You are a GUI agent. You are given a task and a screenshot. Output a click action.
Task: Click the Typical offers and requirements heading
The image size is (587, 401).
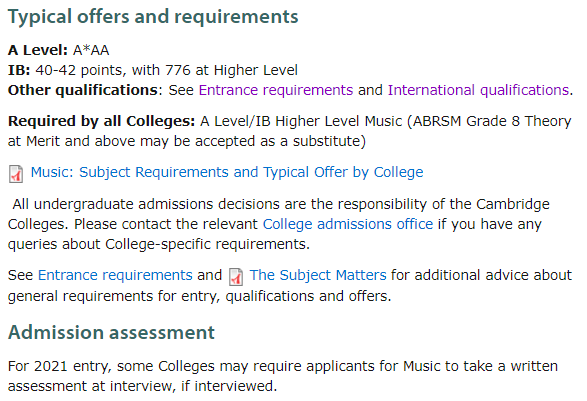153,17
